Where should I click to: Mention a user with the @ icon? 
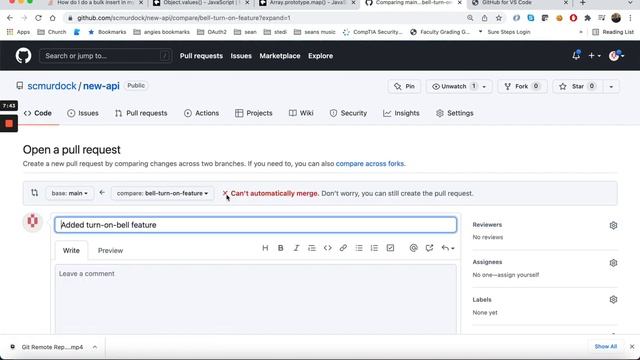click(413, 248)
